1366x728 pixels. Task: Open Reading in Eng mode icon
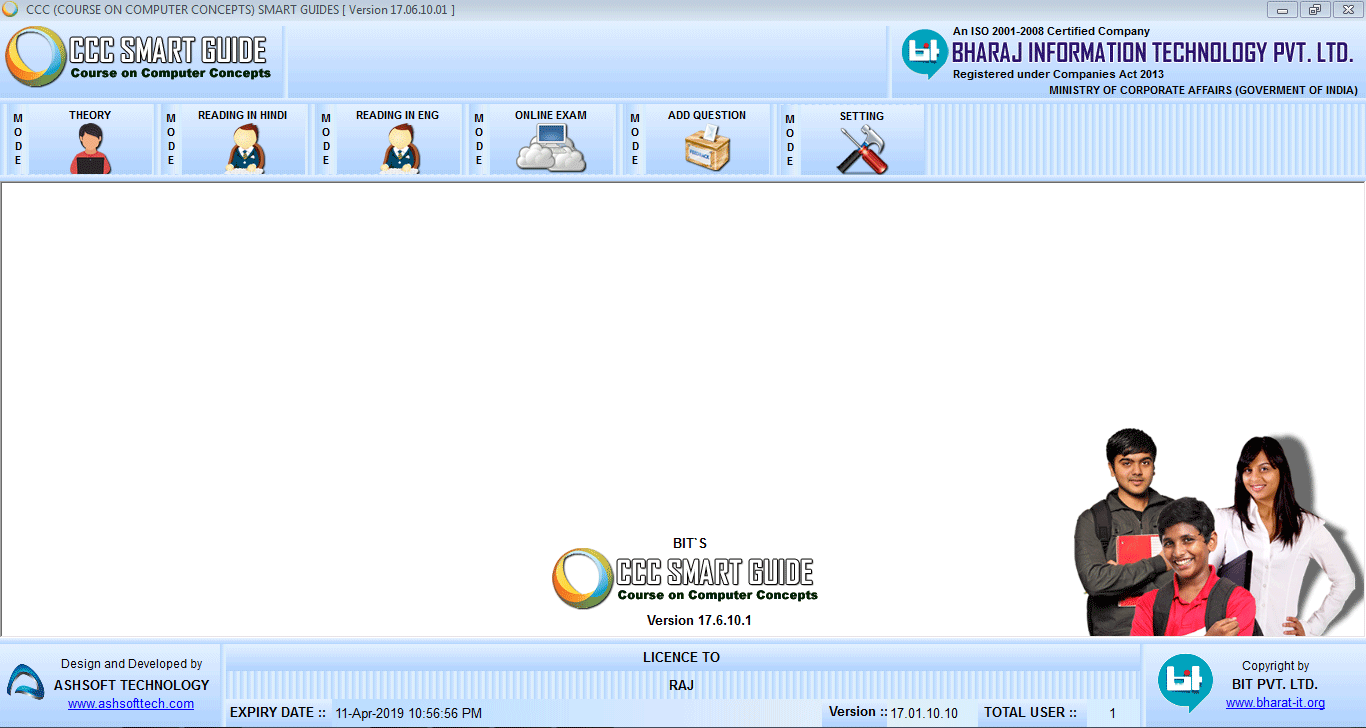(400, 149)
